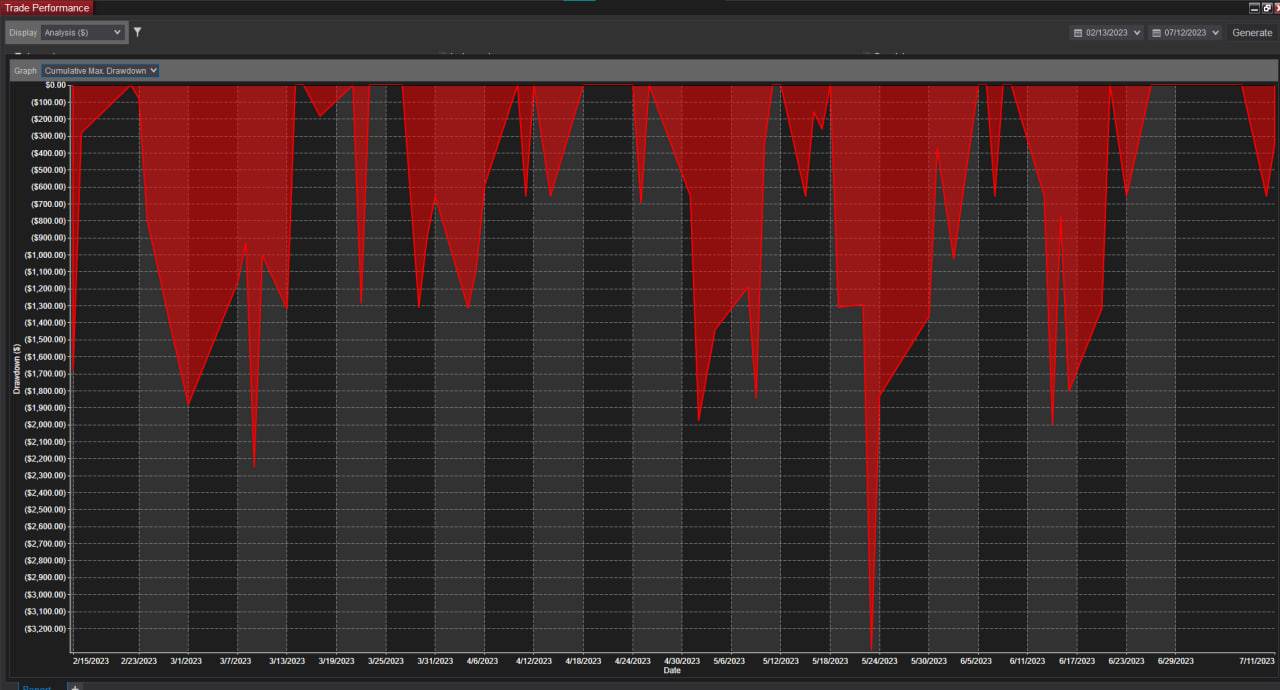Open calendar icon for start date 02/13/2023
The image size is (1280, 690).
(x=1078, y=33)
